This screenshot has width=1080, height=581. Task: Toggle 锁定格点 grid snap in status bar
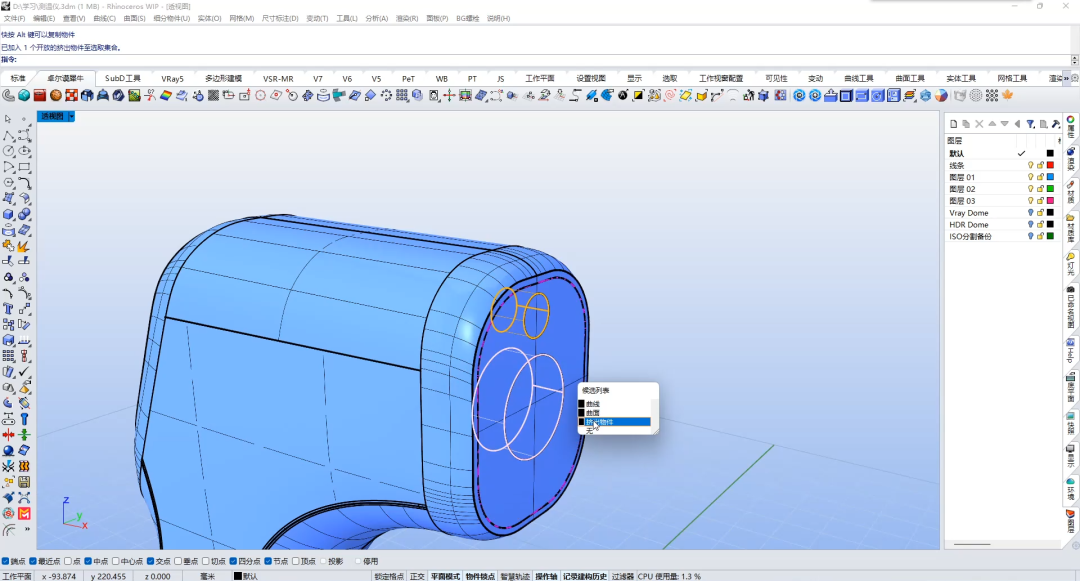point(389,576)
